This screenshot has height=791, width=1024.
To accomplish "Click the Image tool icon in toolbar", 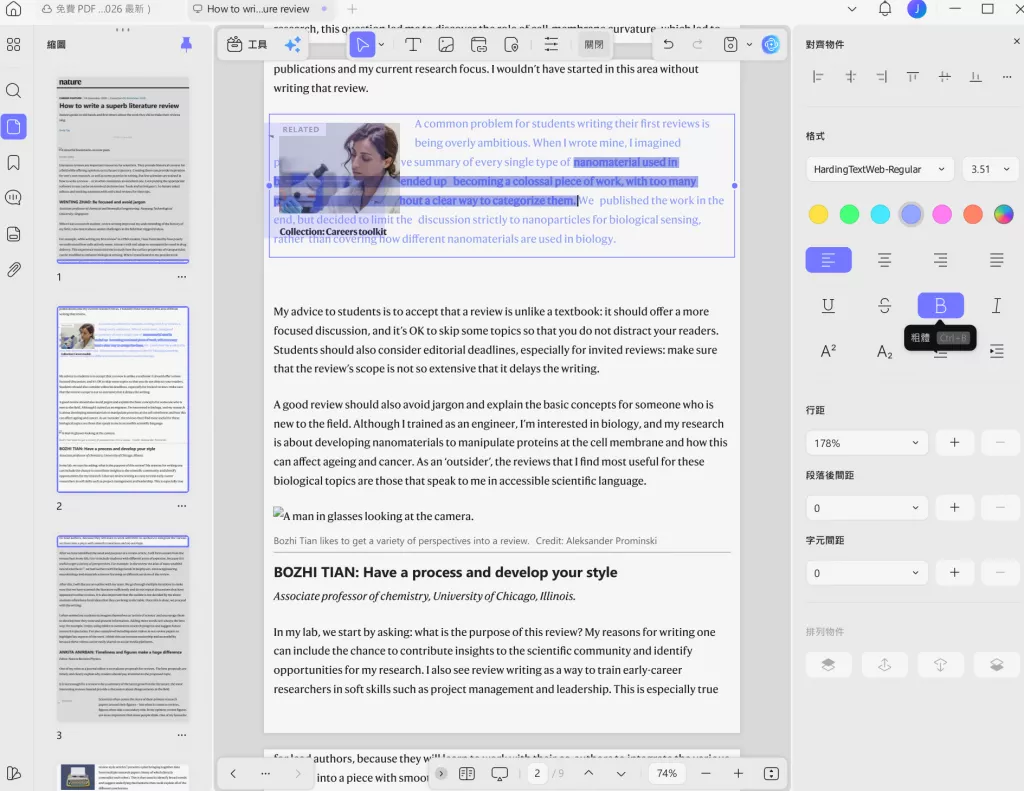I will click(x=446, y=45).
